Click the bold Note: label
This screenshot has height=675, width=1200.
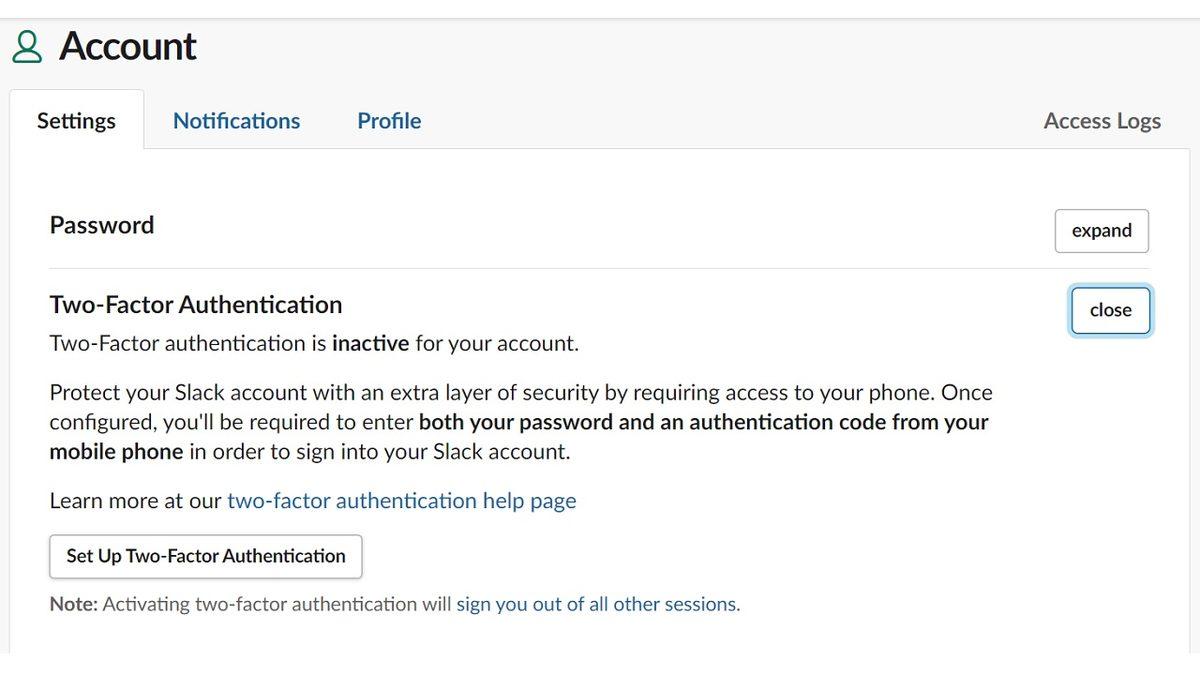[x=73, y=604]
